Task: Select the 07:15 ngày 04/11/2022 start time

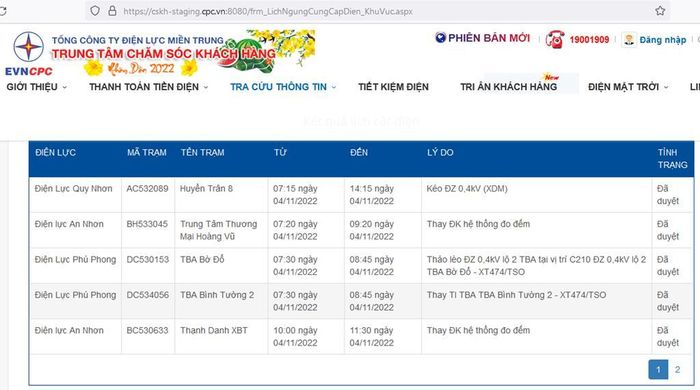Action: (295, 195)
